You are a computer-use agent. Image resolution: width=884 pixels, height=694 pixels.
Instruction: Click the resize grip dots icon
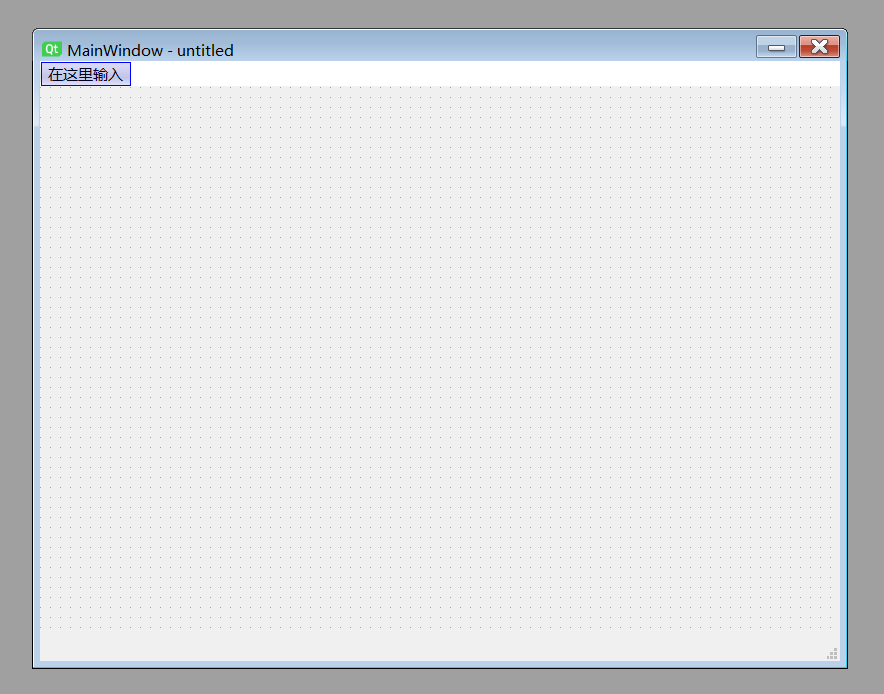point(832,654)
